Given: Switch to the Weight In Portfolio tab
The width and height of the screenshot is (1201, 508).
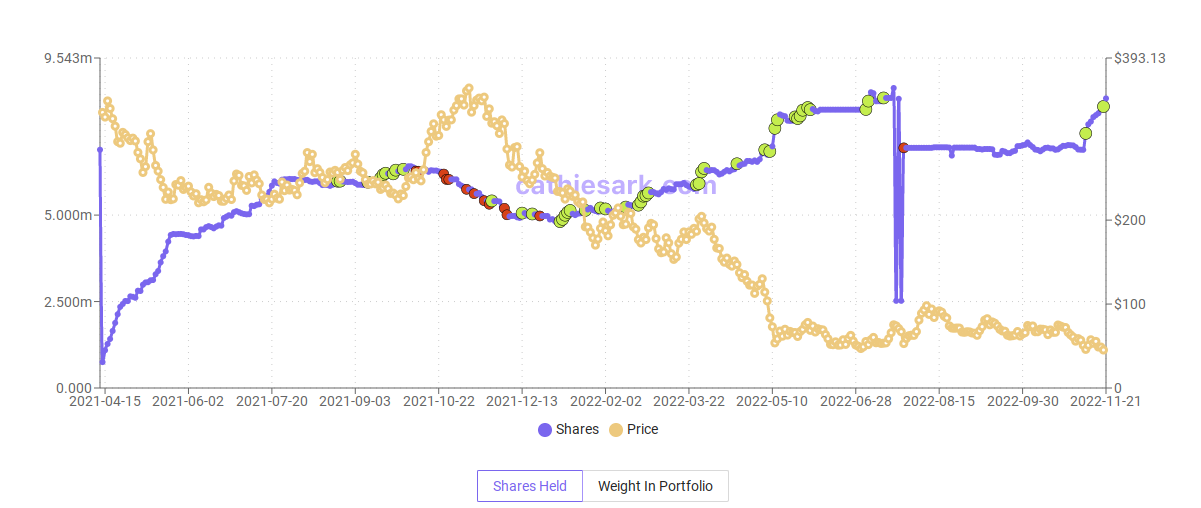Looking at the screenshot, I should 655,486.
